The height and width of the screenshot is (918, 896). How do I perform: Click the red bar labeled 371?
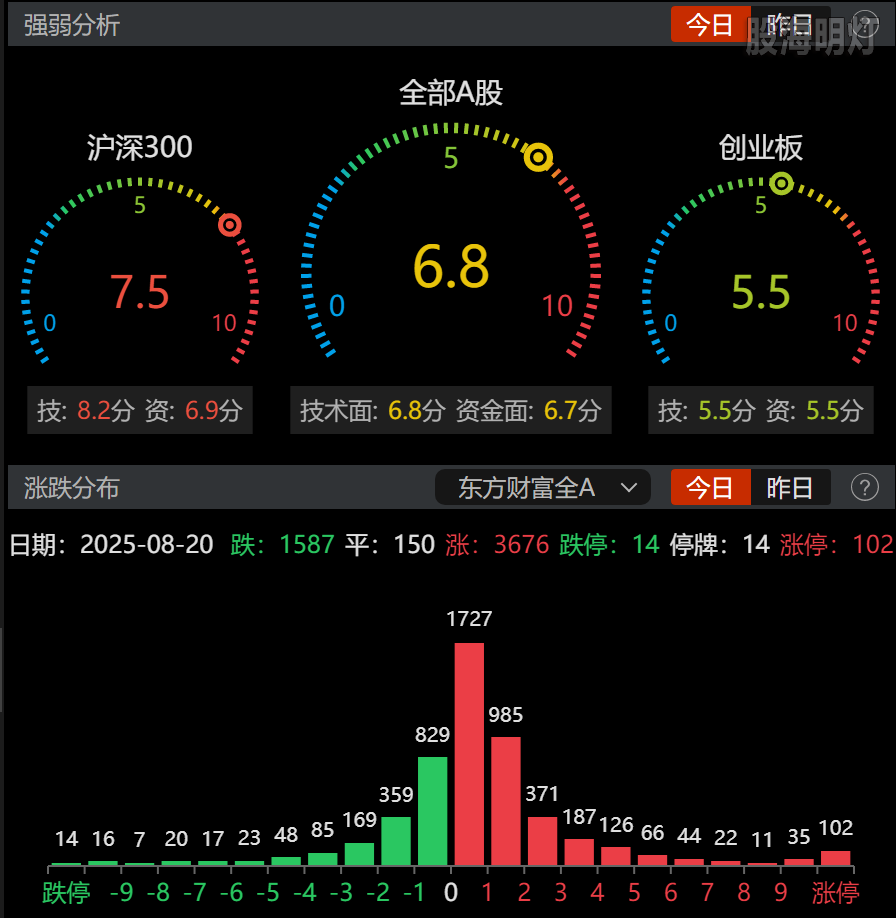click(x=542, y=841)
